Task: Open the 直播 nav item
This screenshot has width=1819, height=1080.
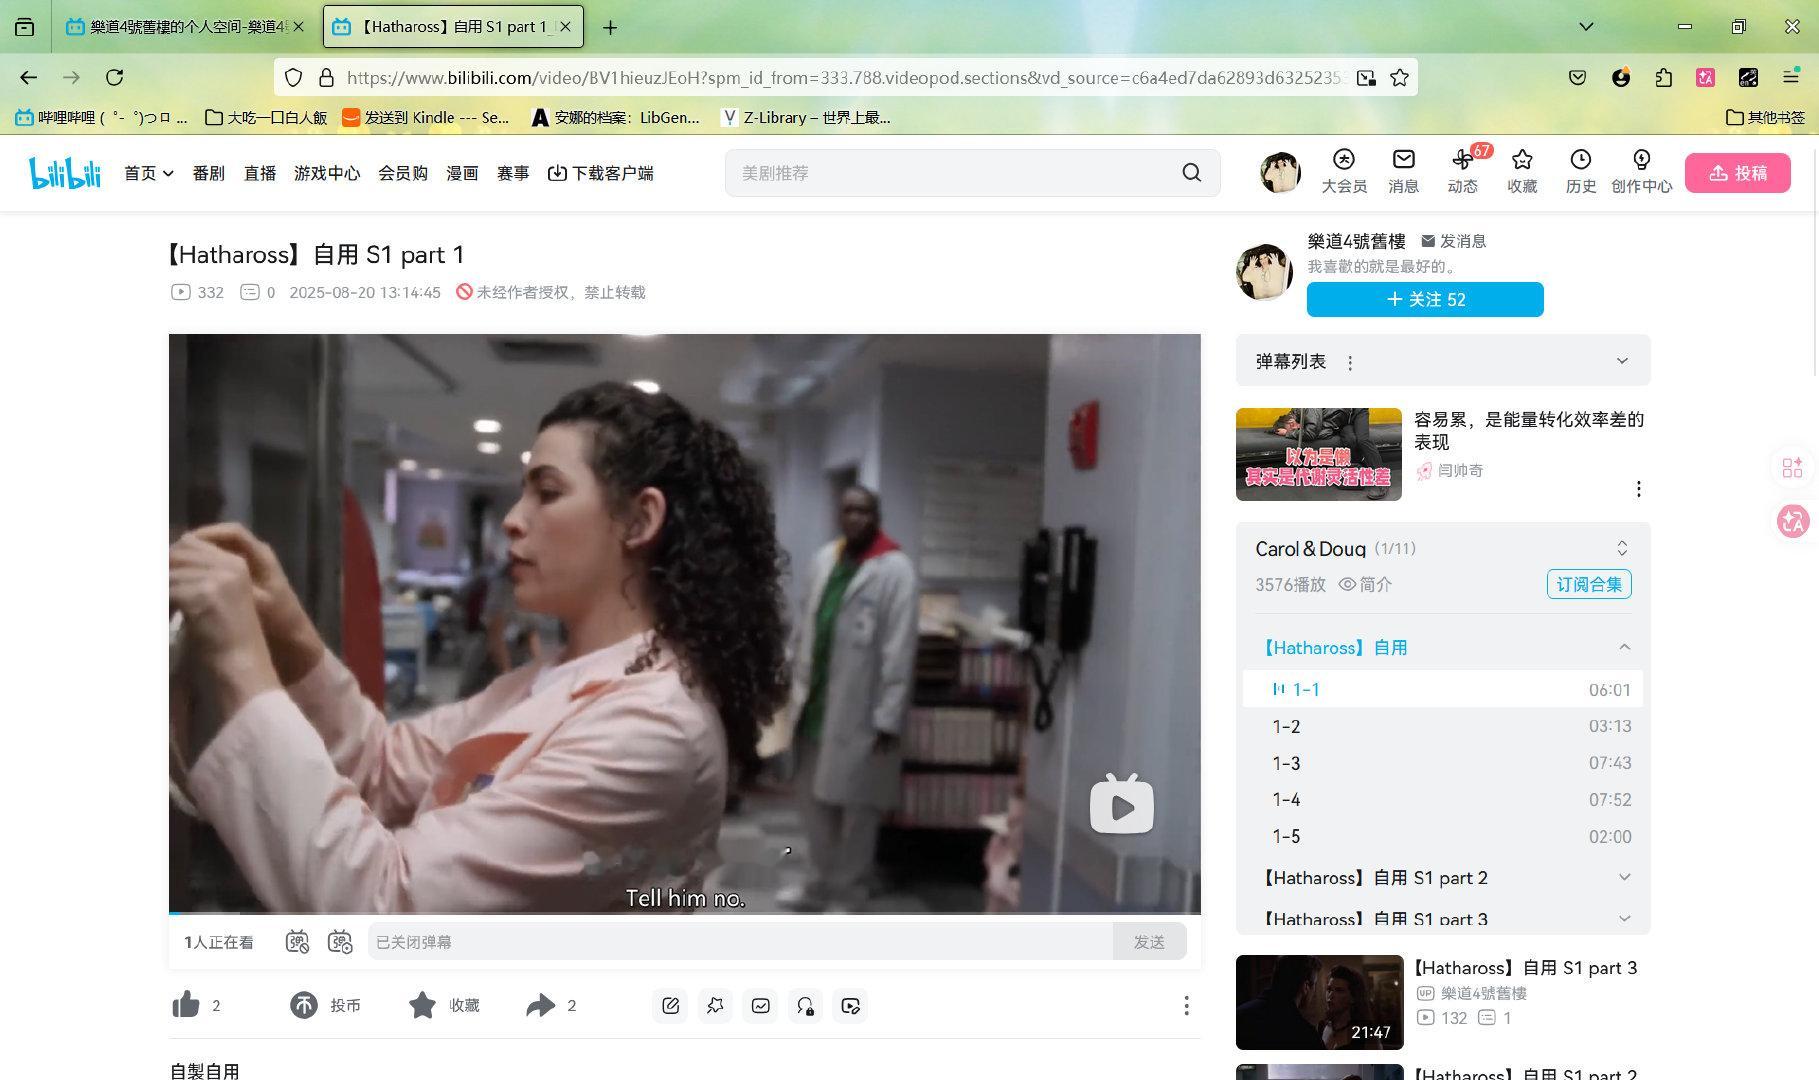Action: 260,173
